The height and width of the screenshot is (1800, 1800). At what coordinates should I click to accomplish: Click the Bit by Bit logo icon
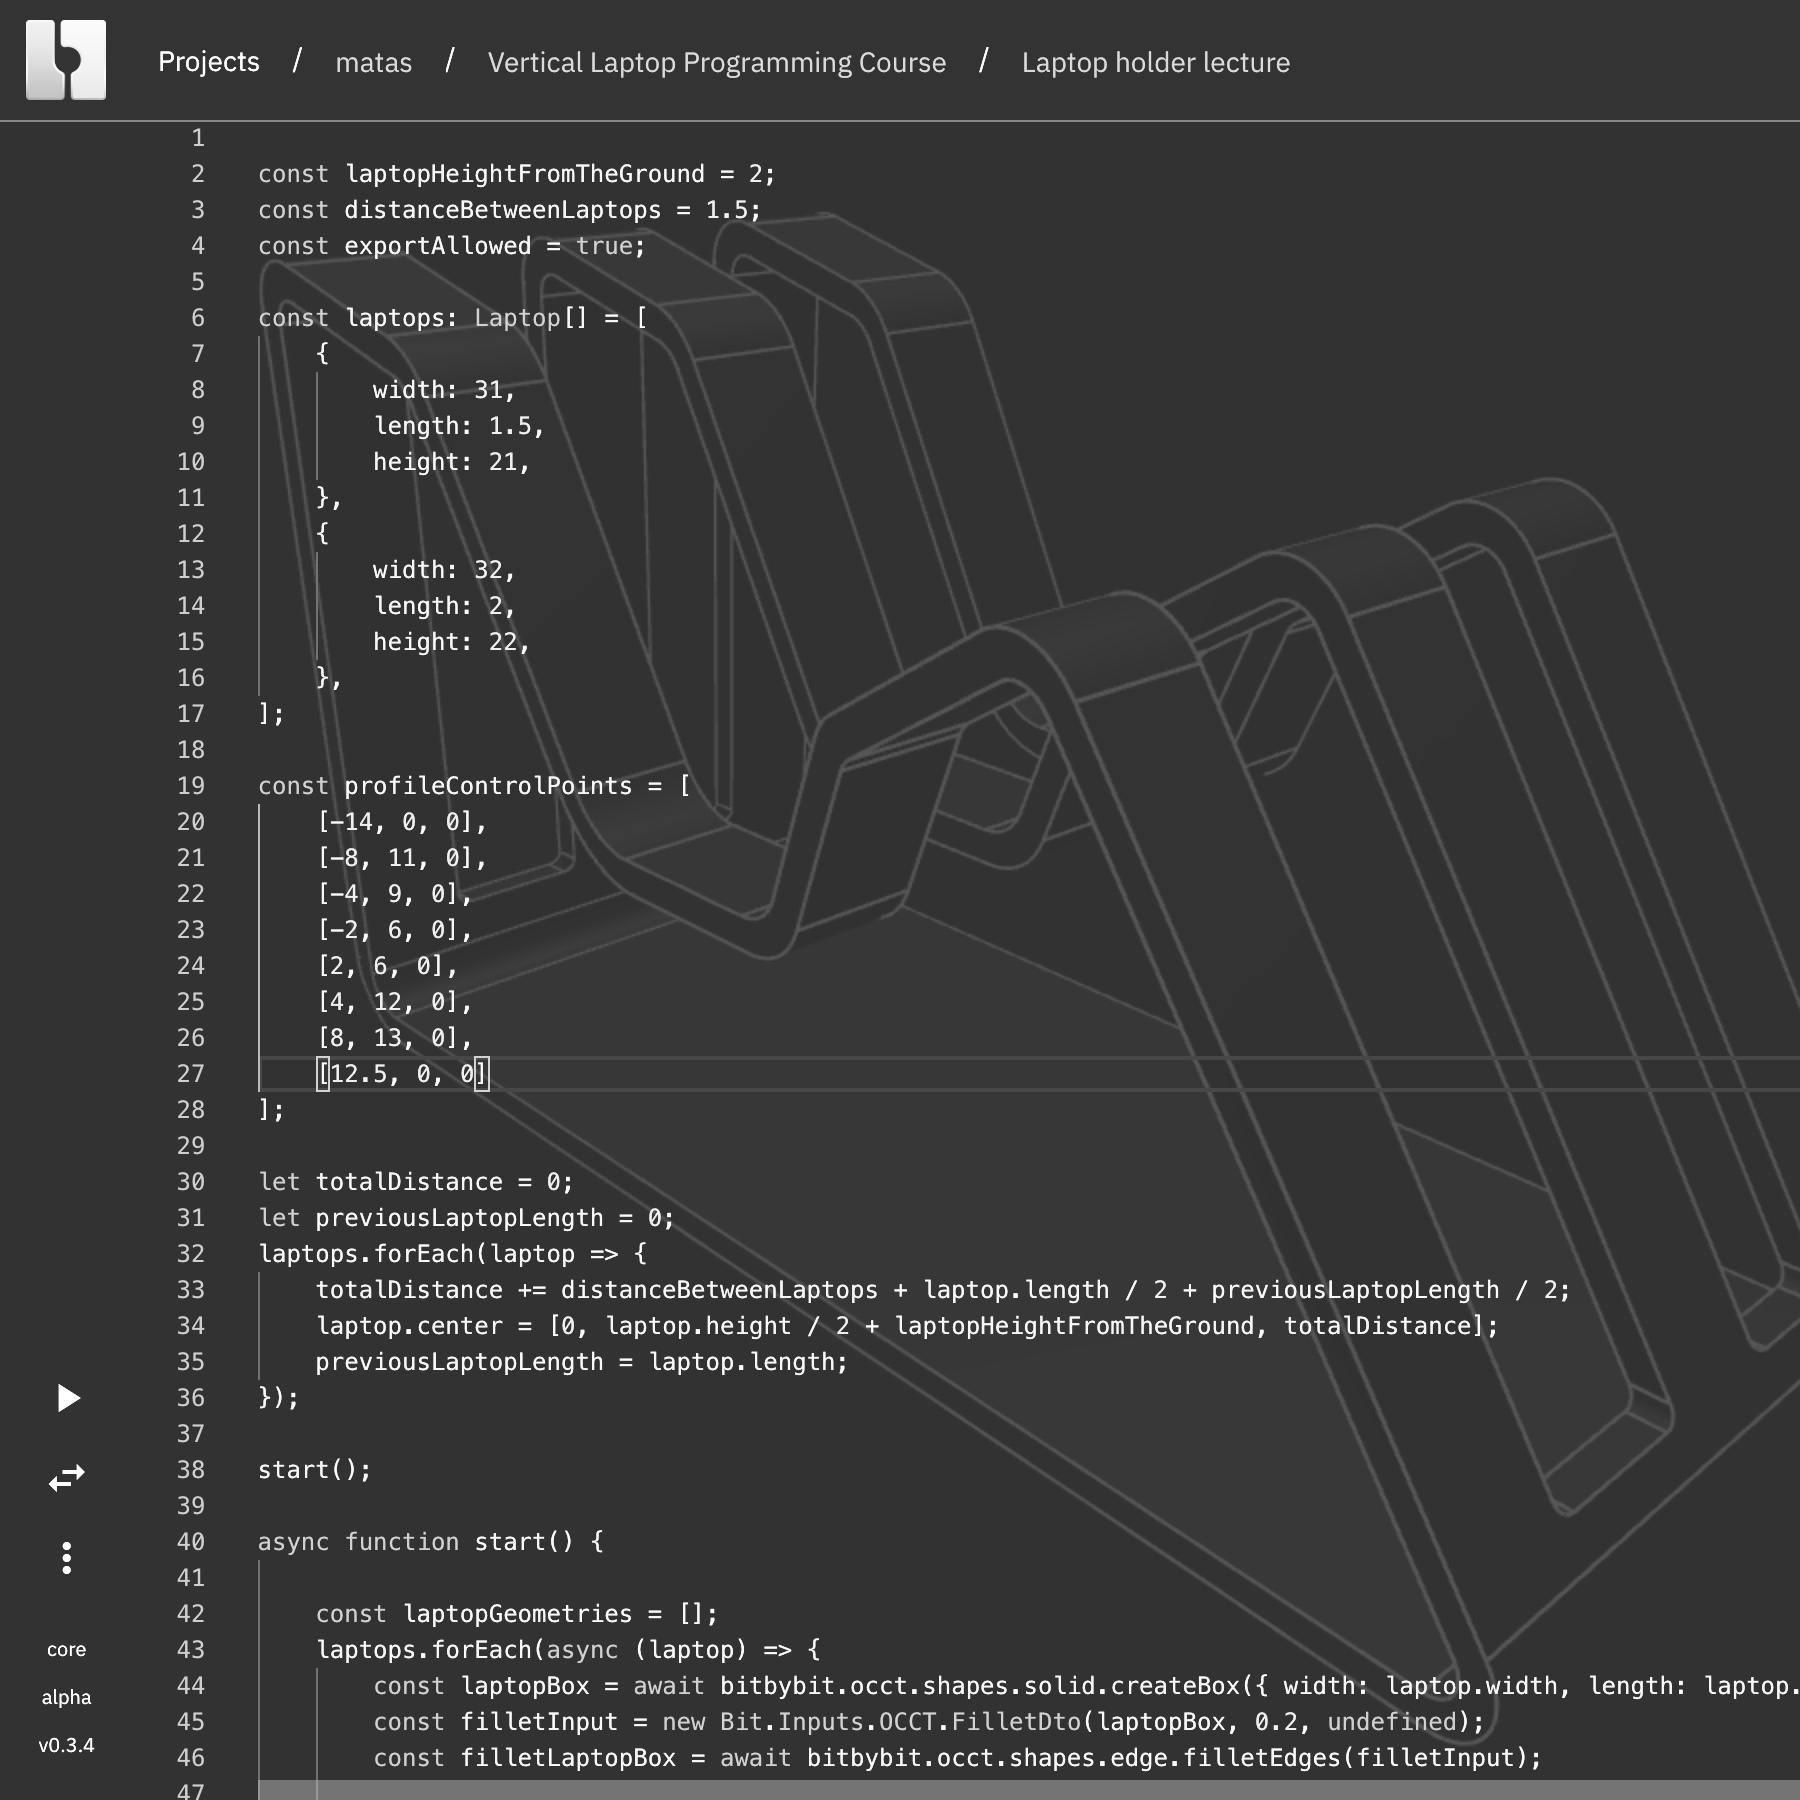point(66,60)
